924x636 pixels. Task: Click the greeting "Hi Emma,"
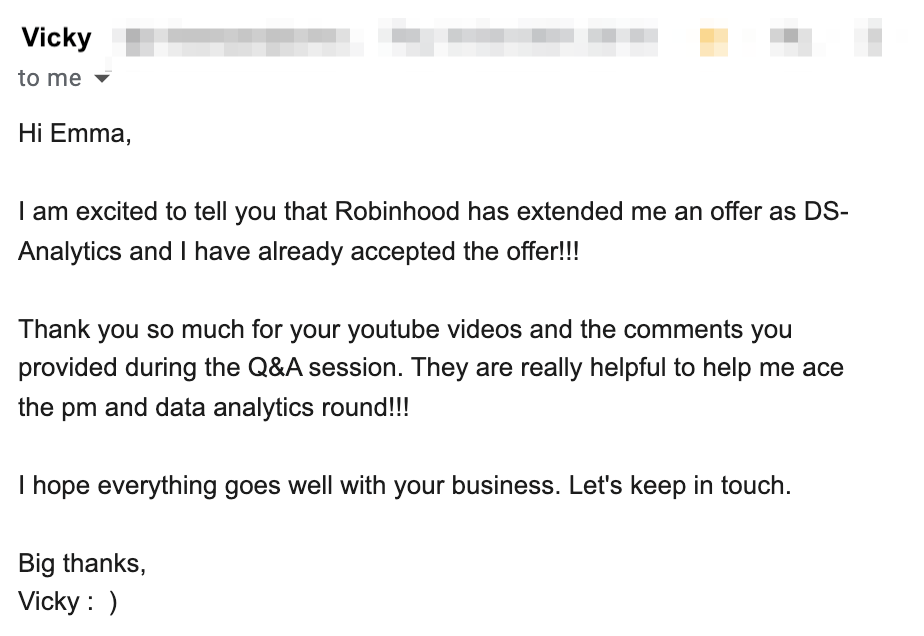pos(75,134)
